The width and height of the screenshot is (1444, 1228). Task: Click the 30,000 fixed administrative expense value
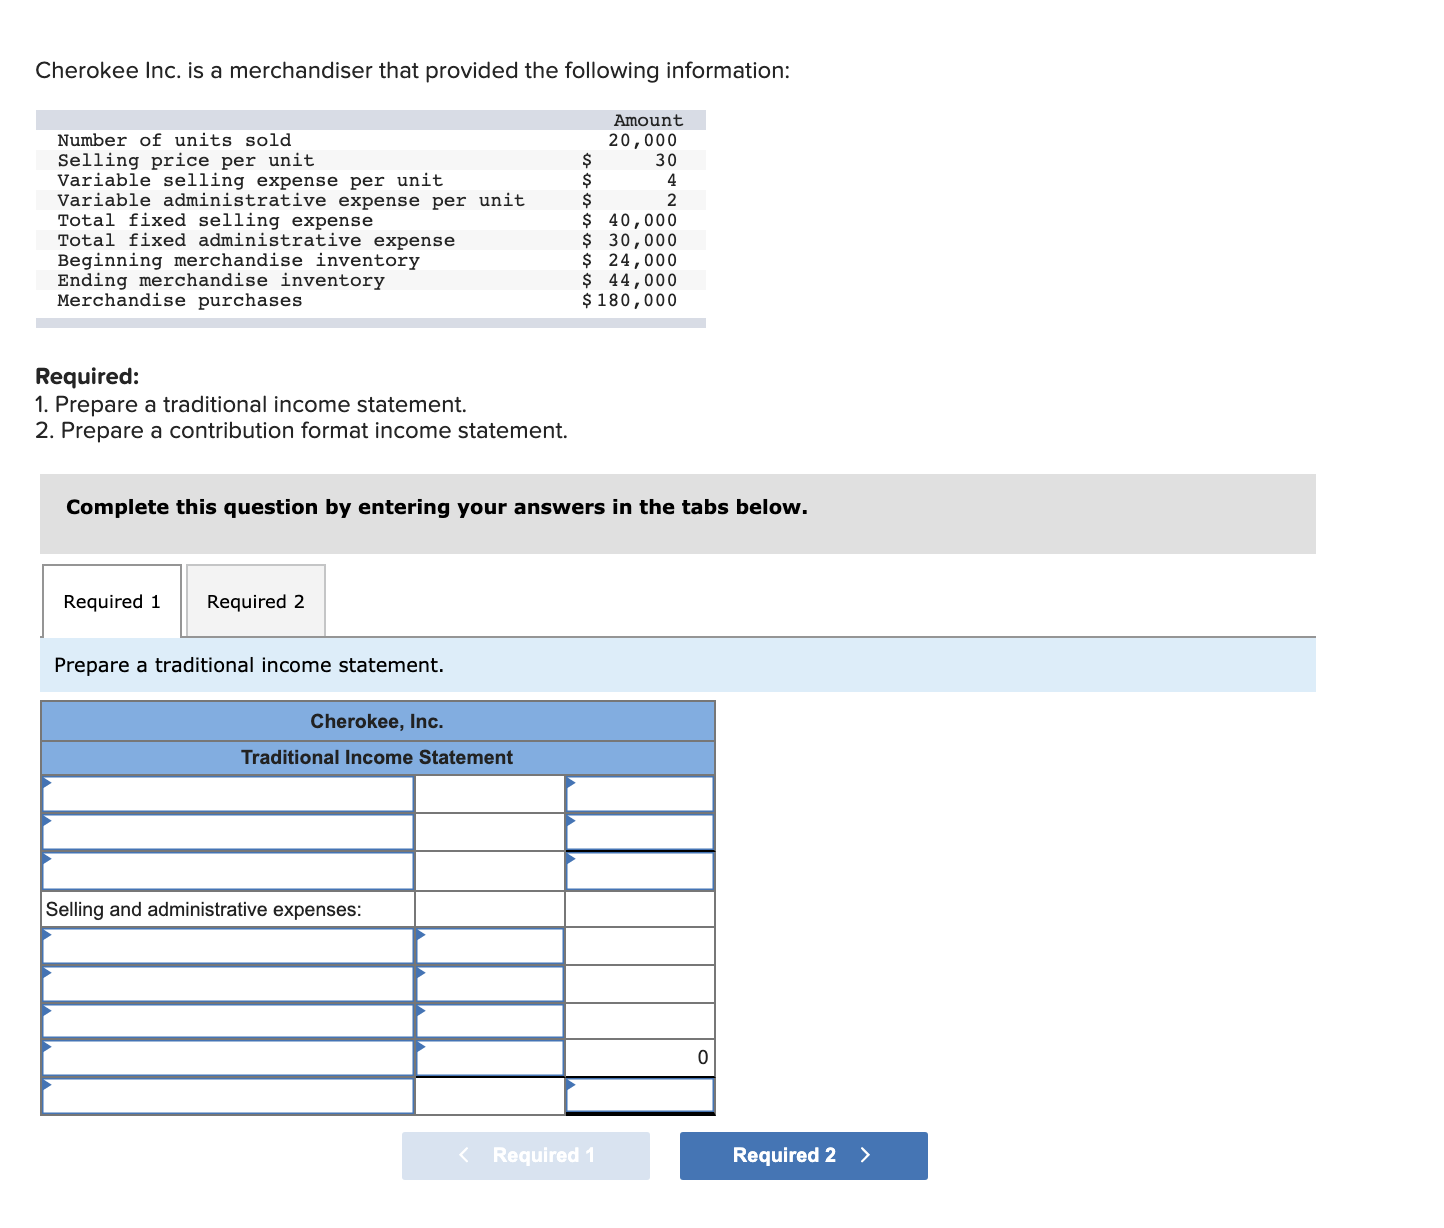coord(643,240)
